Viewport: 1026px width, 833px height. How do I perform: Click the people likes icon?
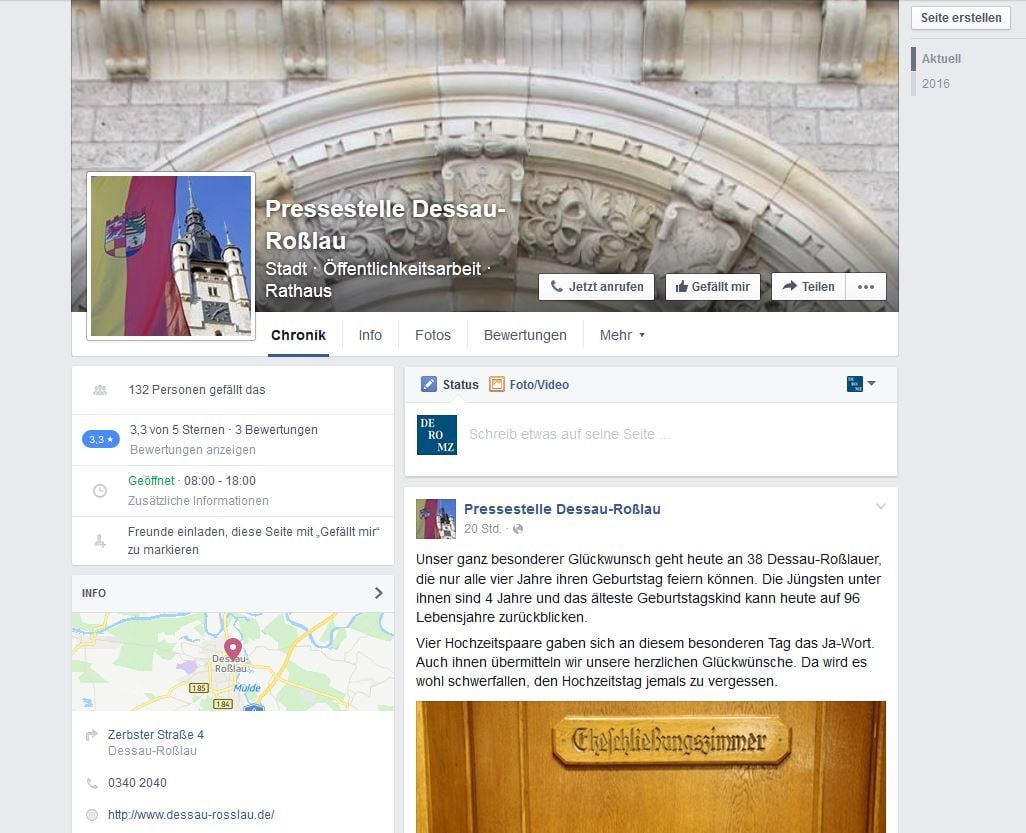click(99, 390)
